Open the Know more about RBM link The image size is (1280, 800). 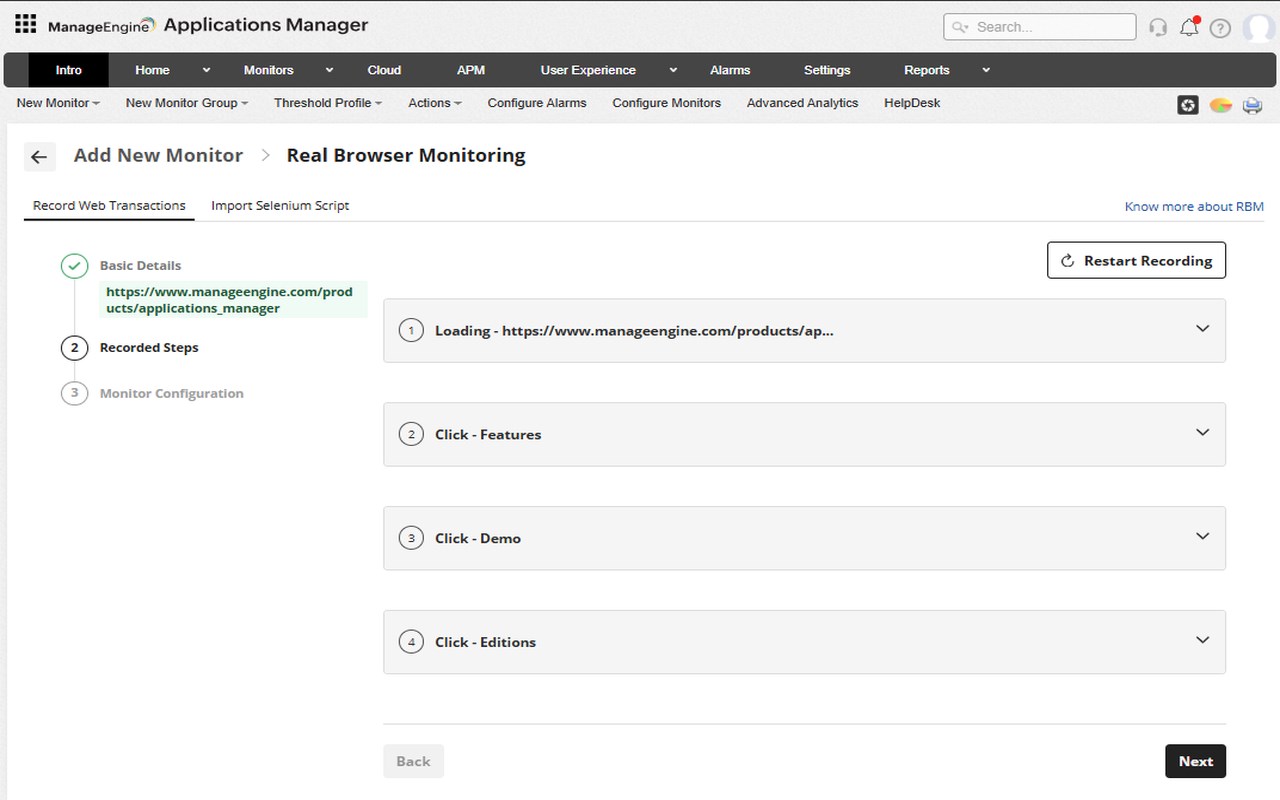(1194, 207)
